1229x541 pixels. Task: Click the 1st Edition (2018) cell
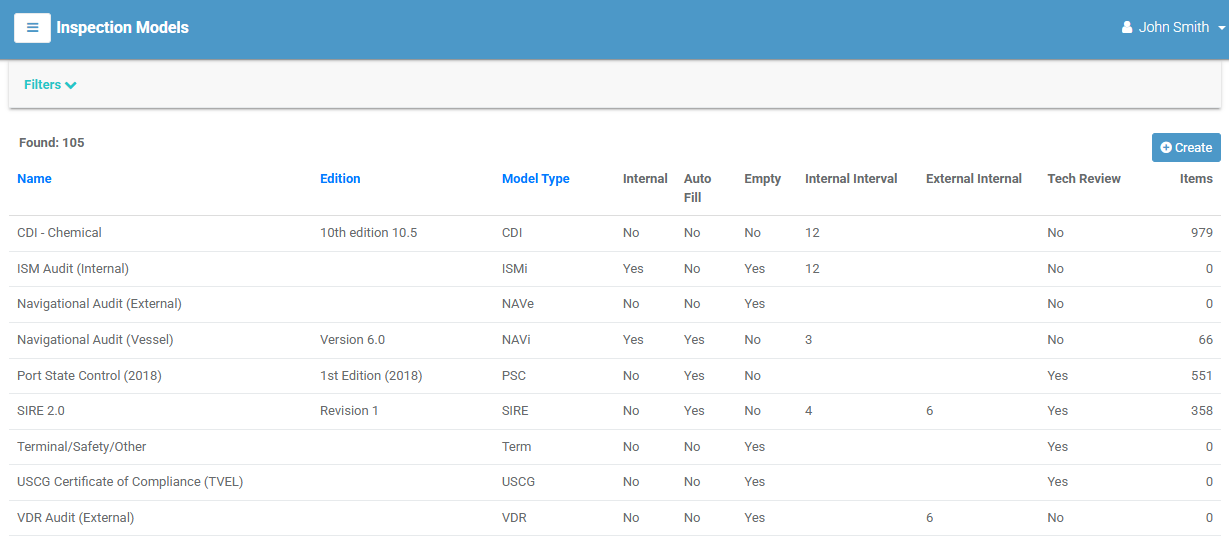pyautogui.click(x=371, y=376)
